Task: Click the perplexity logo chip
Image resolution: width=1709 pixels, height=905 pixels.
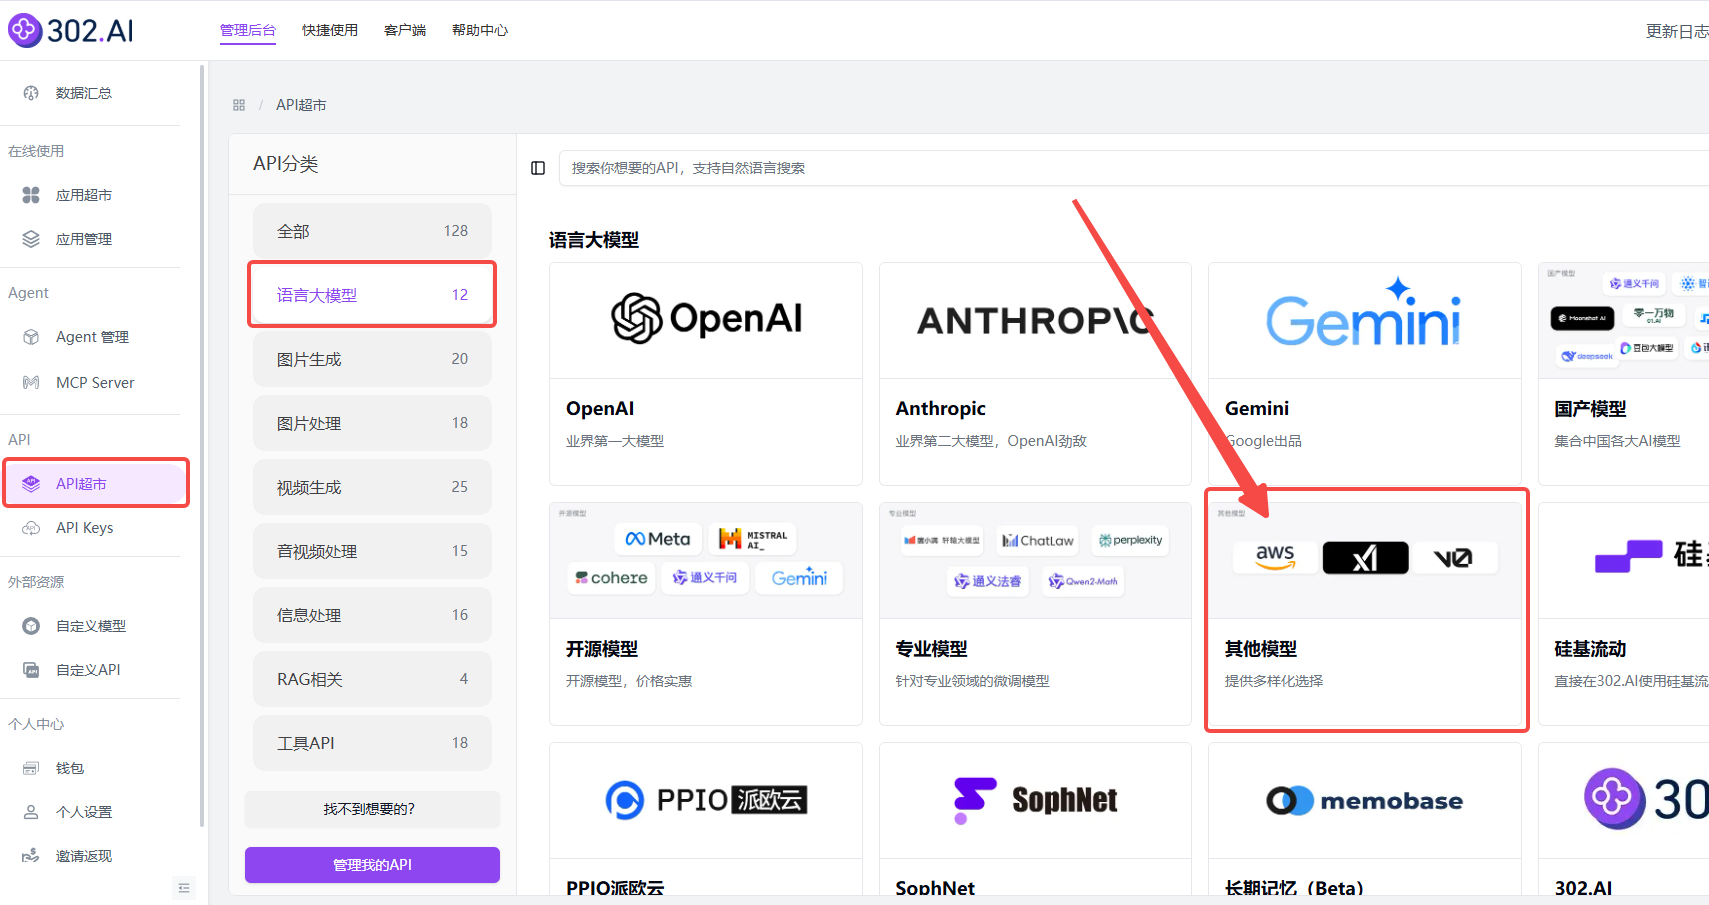Action: point(1130,540)
